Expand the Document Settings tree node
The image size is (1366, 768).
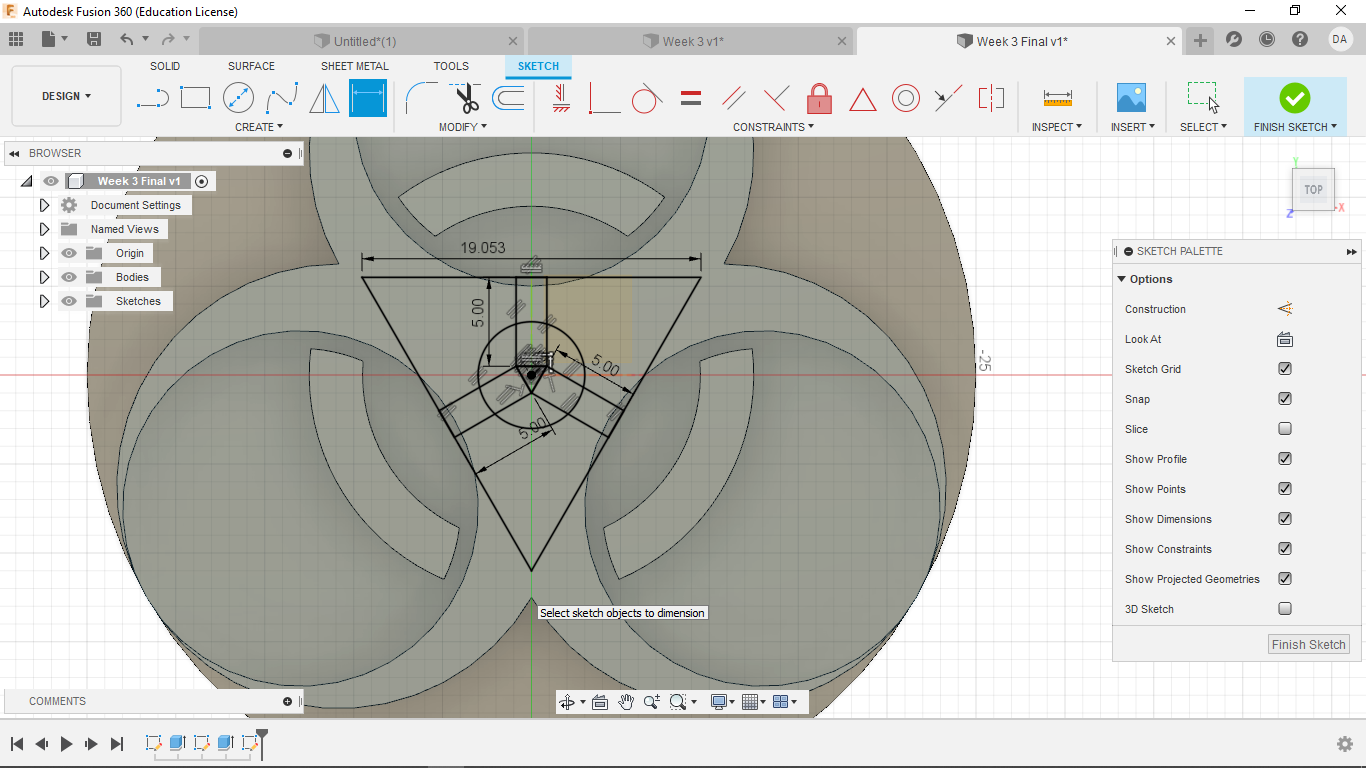click(44, 205)
